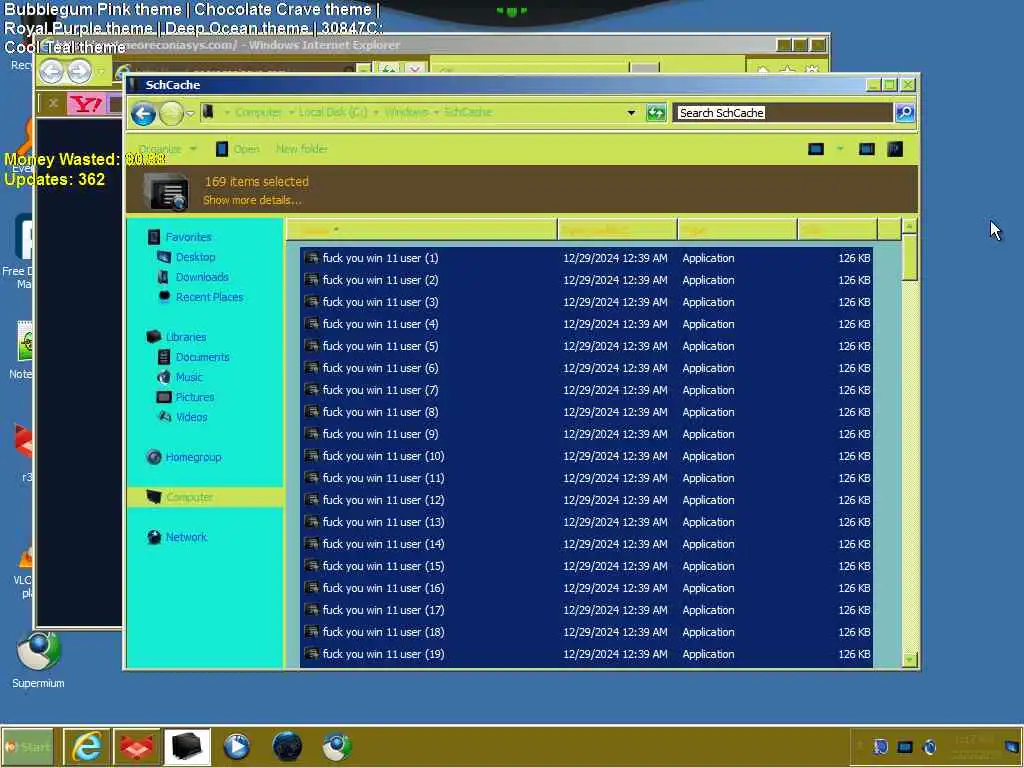Click the search magnifier button
The width and height of the screenshot is (1024, 768).
(x=904, y=113)
